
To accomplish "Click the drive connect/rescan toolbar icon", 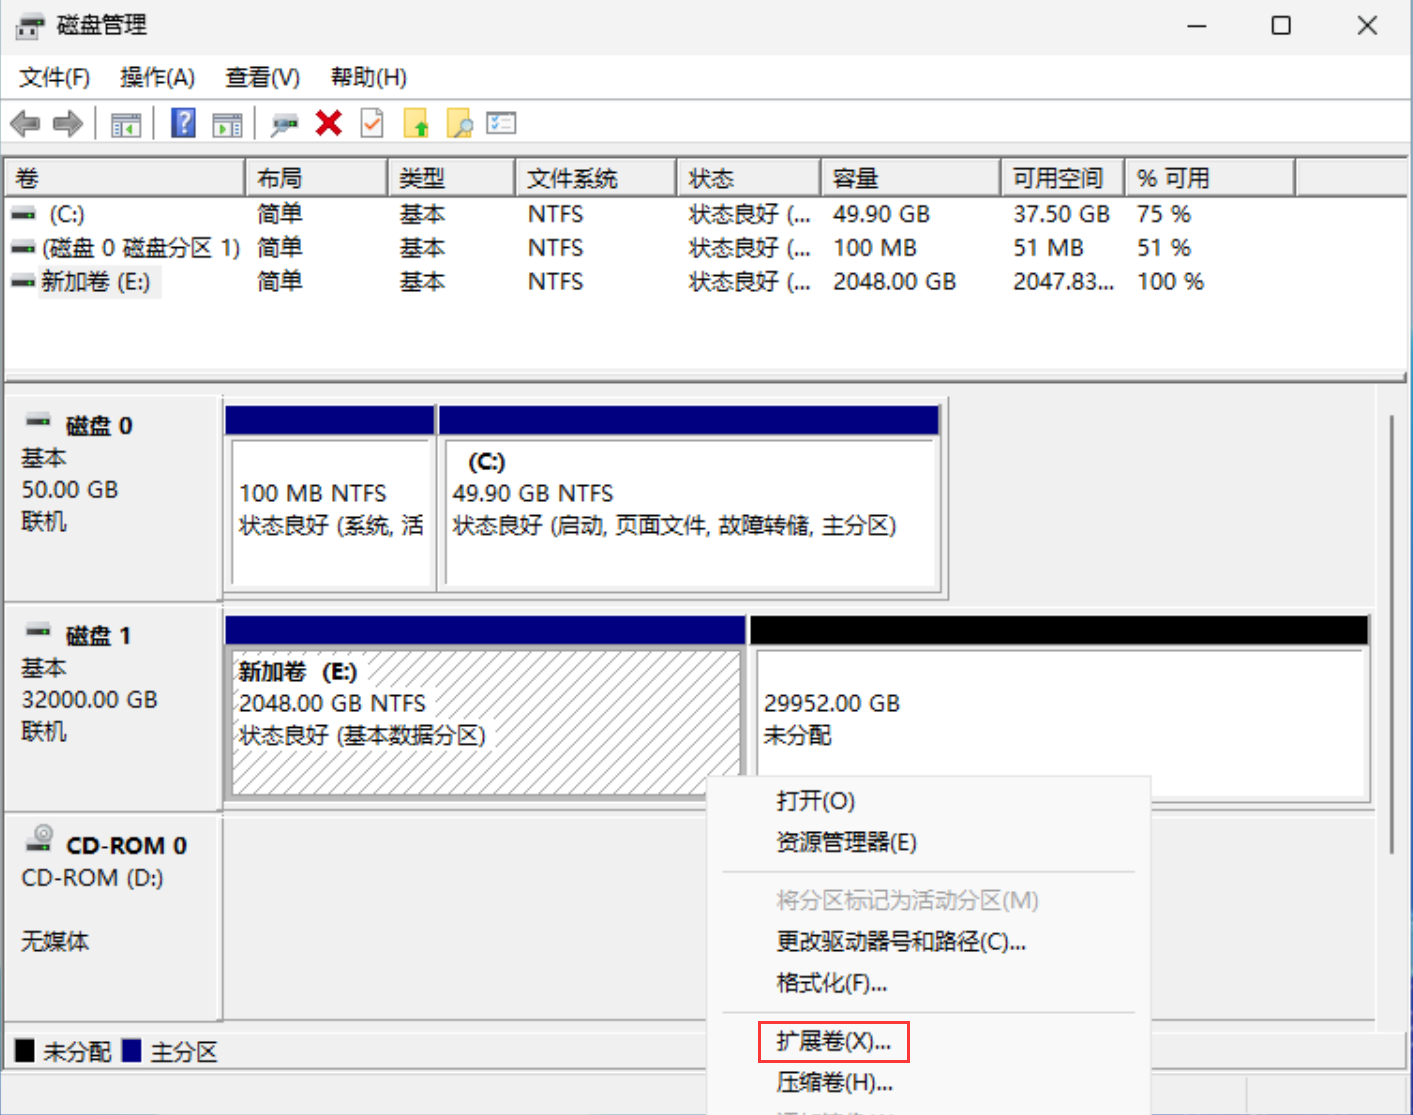I will (285, 124).
